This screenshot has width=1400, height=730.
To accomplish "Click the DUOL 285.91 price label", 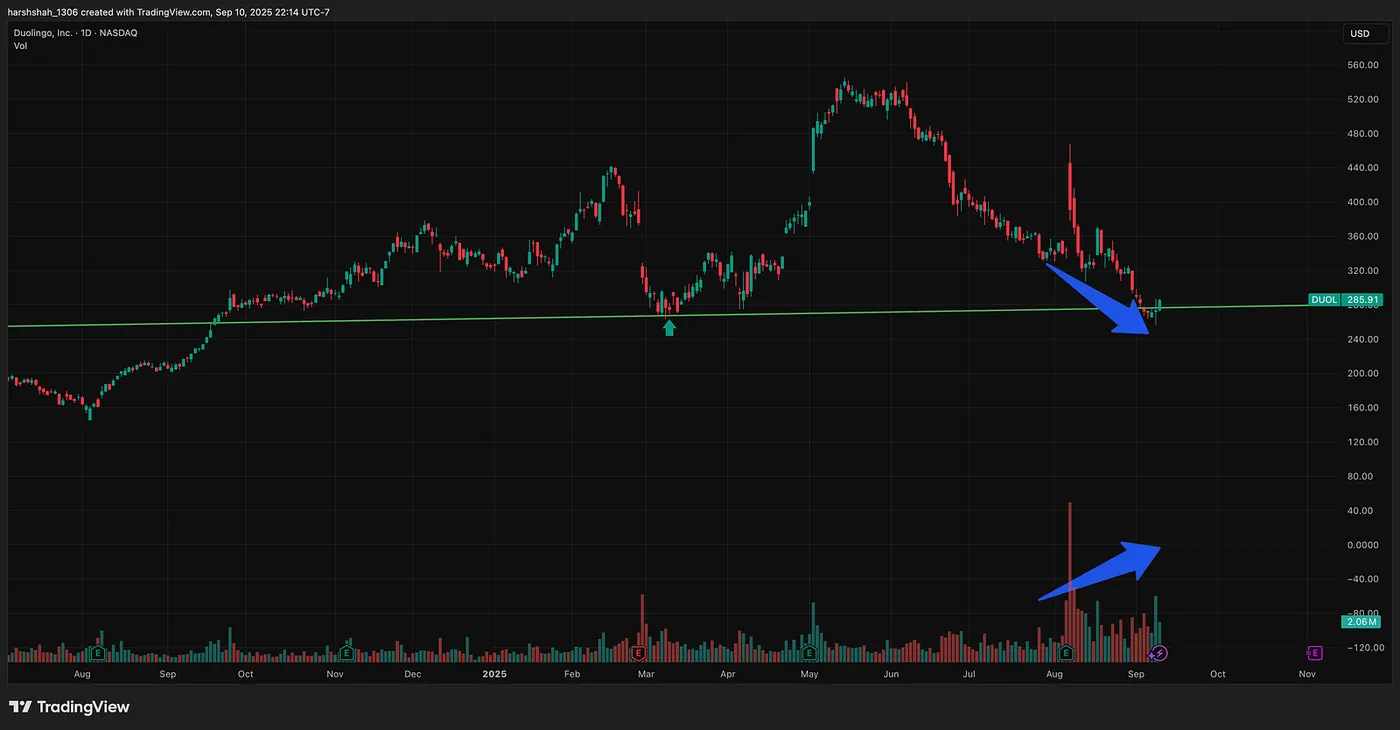I will click(x=1346, y=299).
